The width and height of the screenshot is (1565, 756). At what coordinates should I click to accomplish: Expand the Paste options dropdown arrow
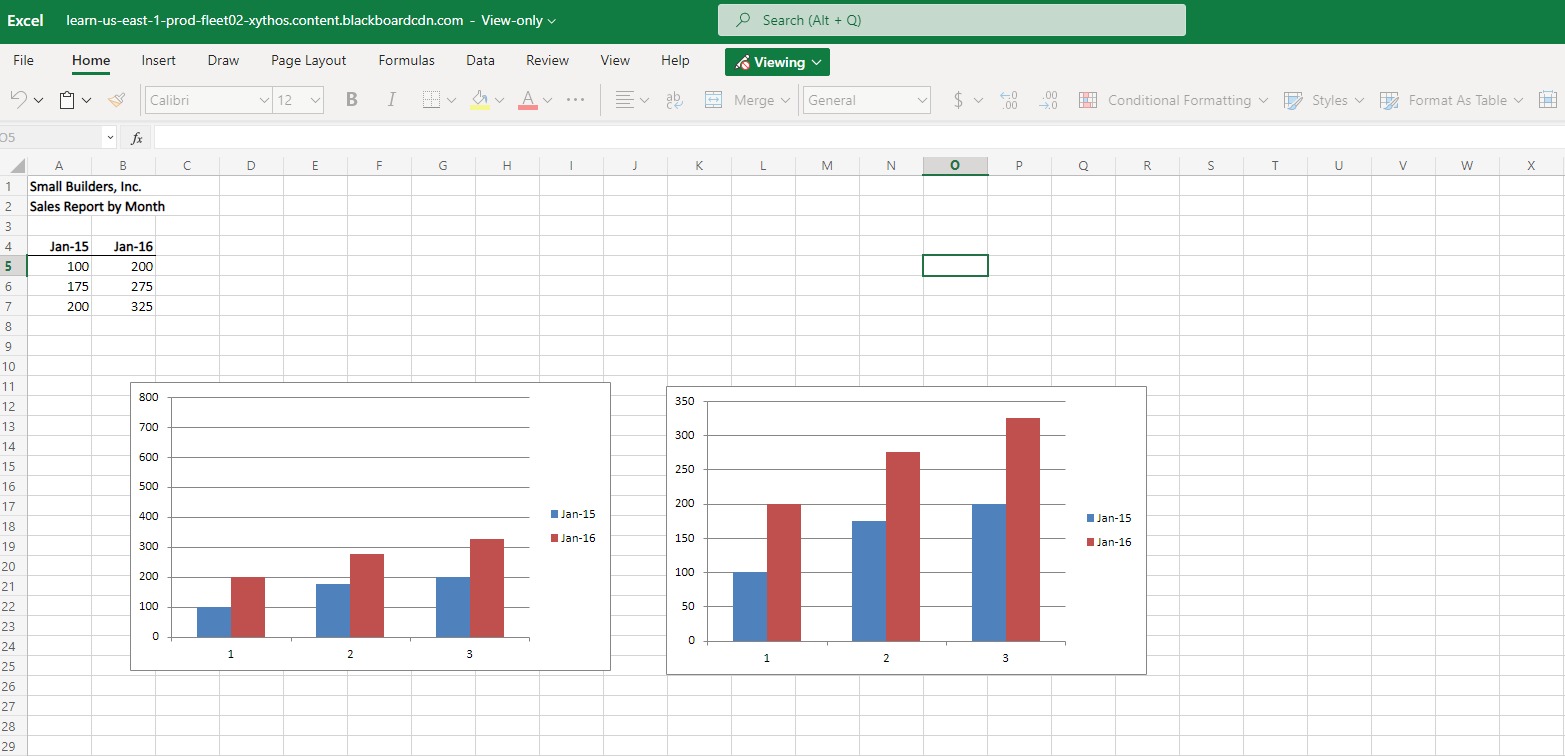87,100
